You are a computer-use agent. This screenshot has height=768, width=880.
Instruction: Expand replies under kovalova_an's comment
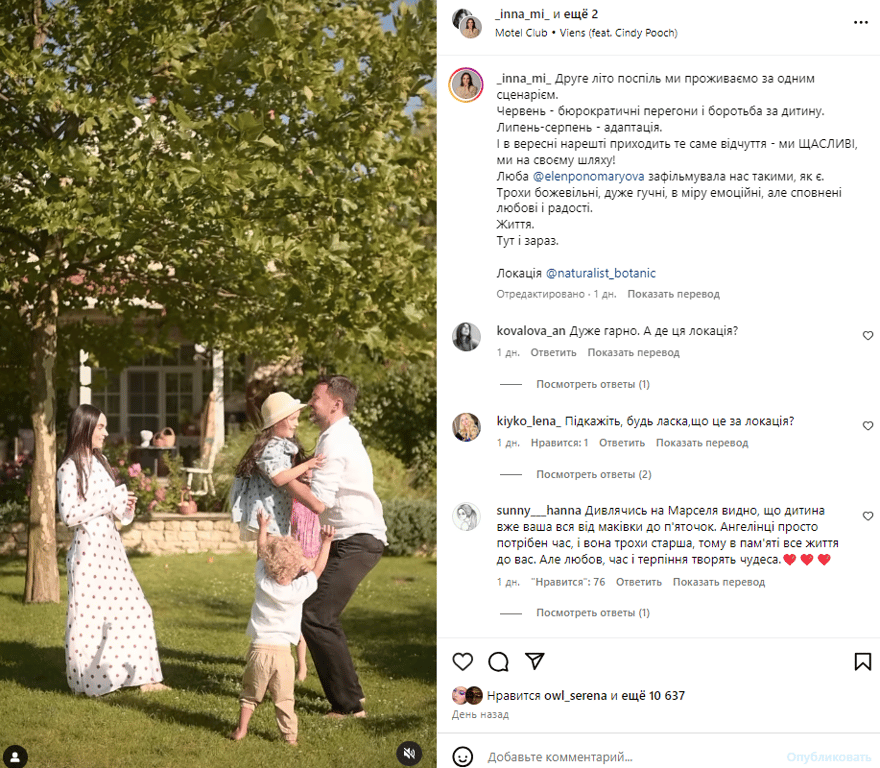593,384
